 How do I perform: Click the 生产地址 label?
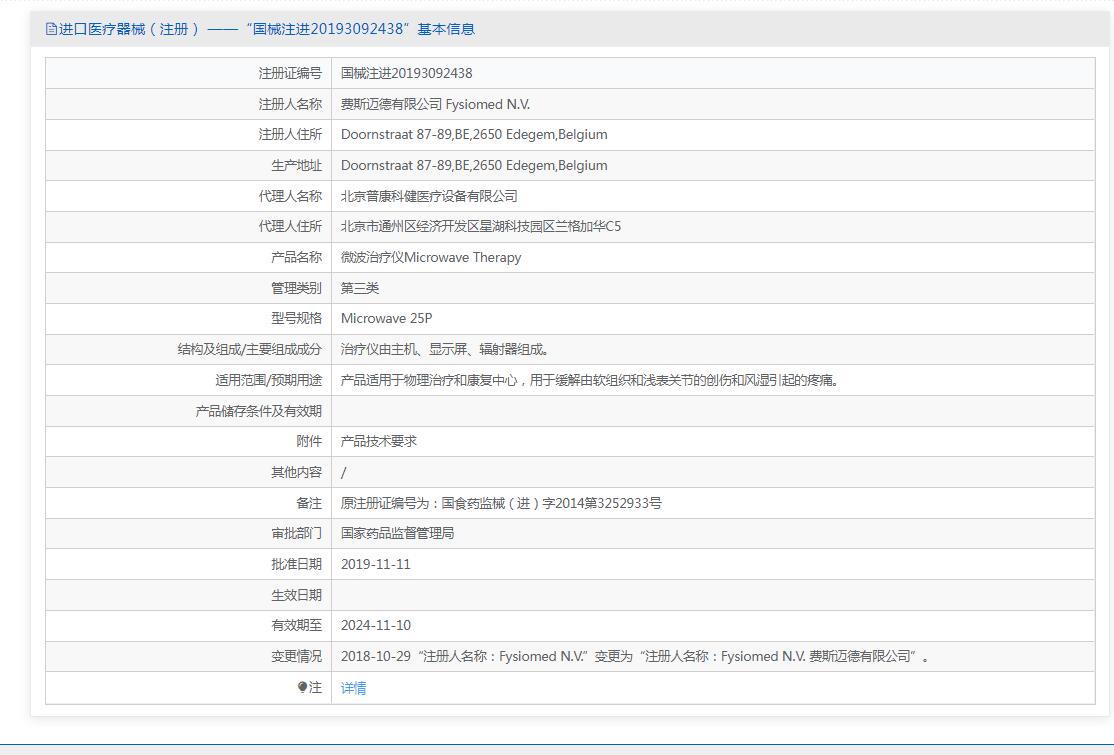pos(296,165)
